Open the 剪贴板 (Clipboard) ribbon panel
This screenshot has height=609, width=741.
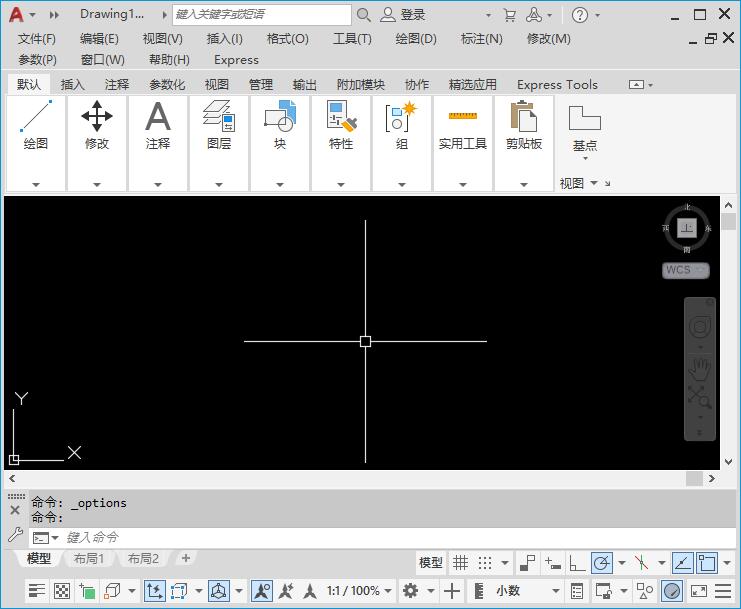coord(524,125)
